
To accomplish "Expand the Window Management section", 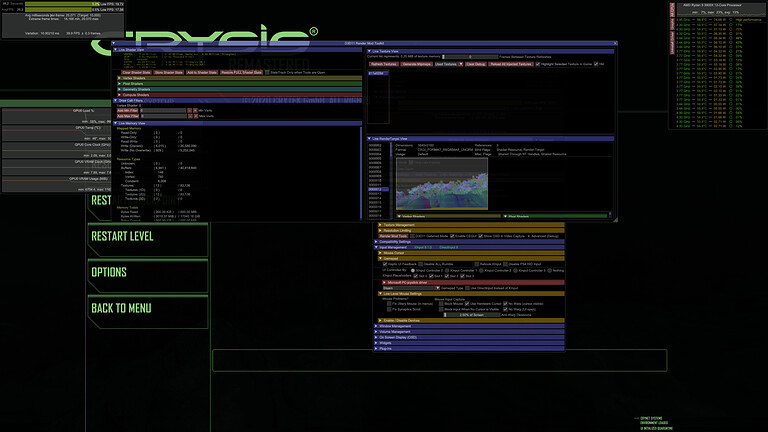I will (x=469, y=326).
